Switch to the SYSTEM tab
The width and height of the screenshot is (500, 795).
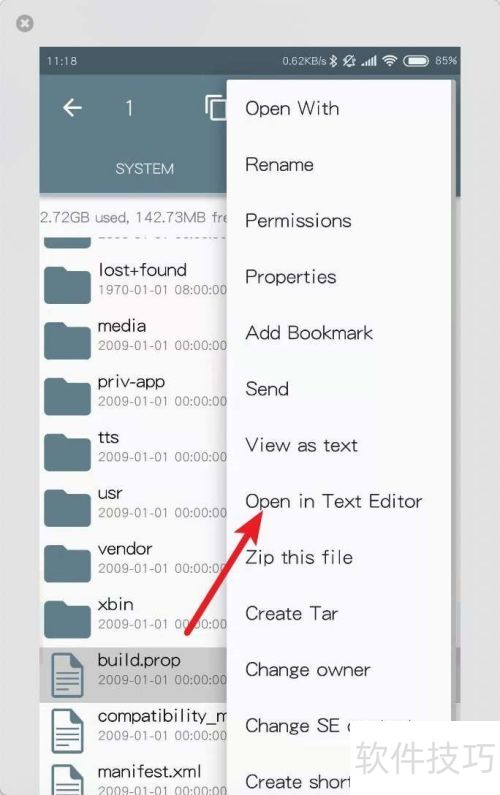145,168
